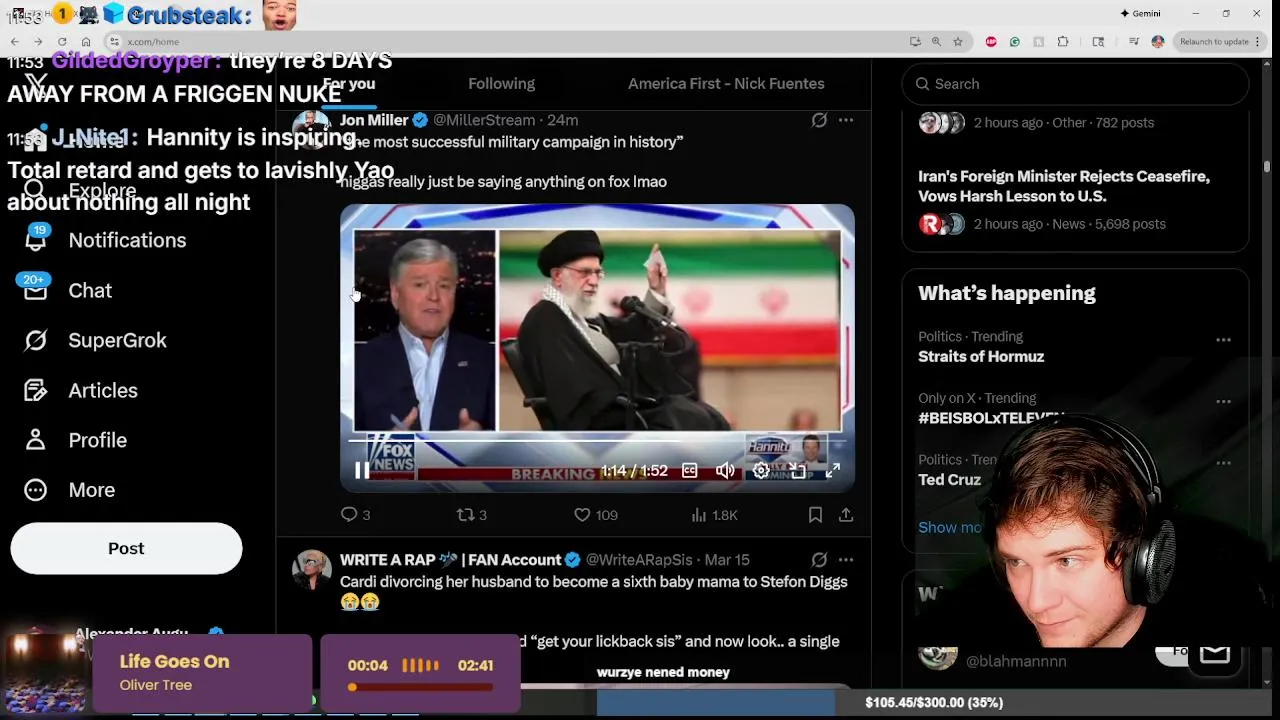This screenshot has height=720, width=1280.
Task: Repost Jon Miller's post
Action: coord(471,515)
